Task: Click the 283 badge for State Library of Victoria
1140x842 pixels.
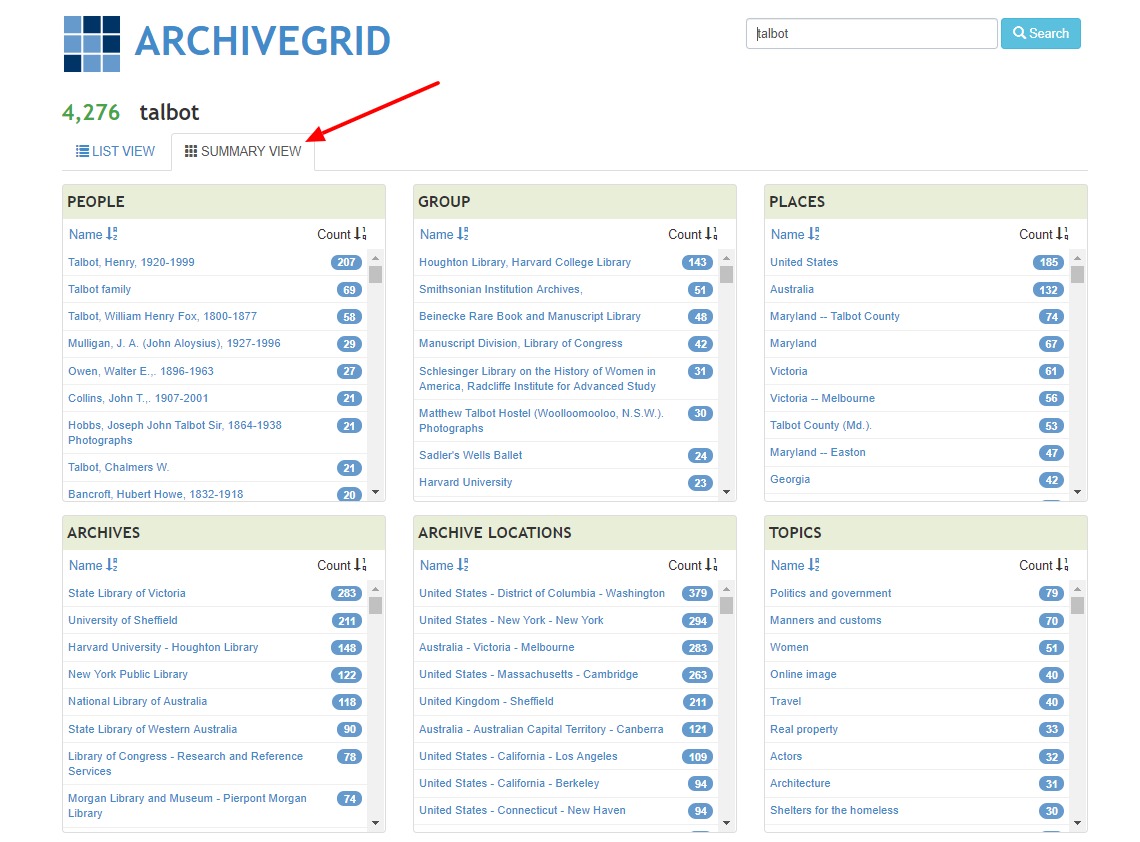Action: coord(346,593)
